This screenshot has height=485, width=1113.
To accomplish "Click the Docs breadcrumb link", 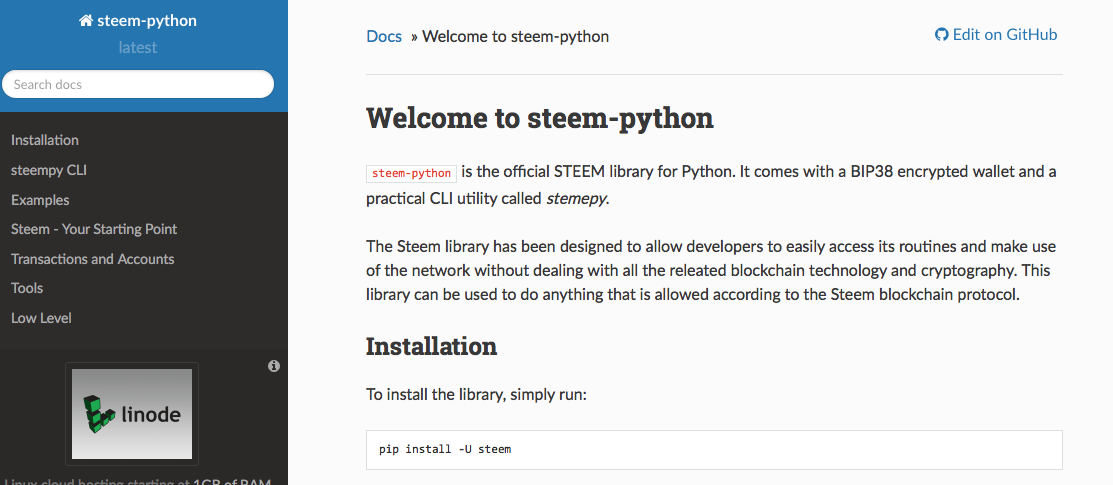I will click(x=384, y=36).
